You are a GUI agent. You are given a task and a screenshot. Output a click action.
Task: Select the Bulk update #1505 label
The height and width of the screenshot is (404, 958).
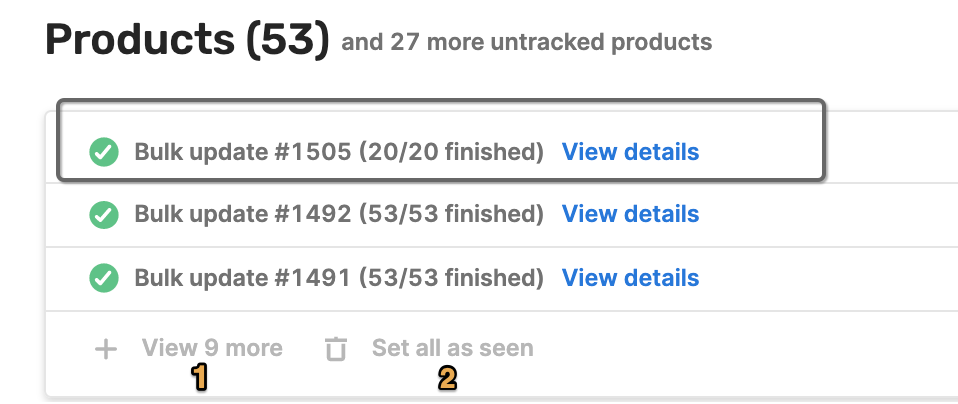coord(243,152)
